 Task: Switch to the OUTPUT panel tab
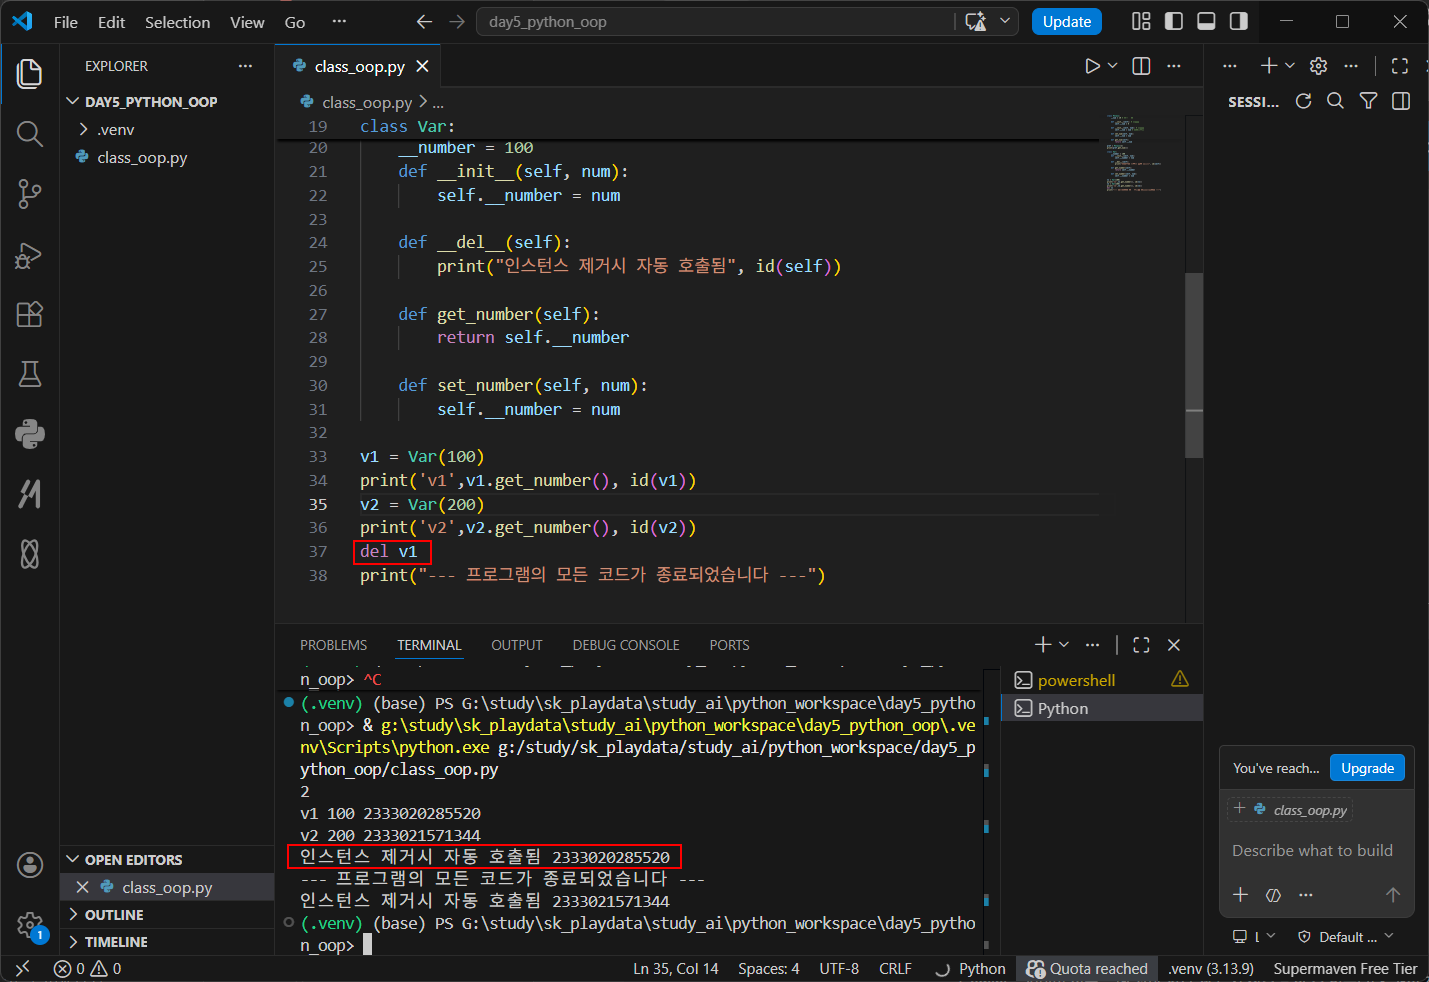(x=517, y=645)
